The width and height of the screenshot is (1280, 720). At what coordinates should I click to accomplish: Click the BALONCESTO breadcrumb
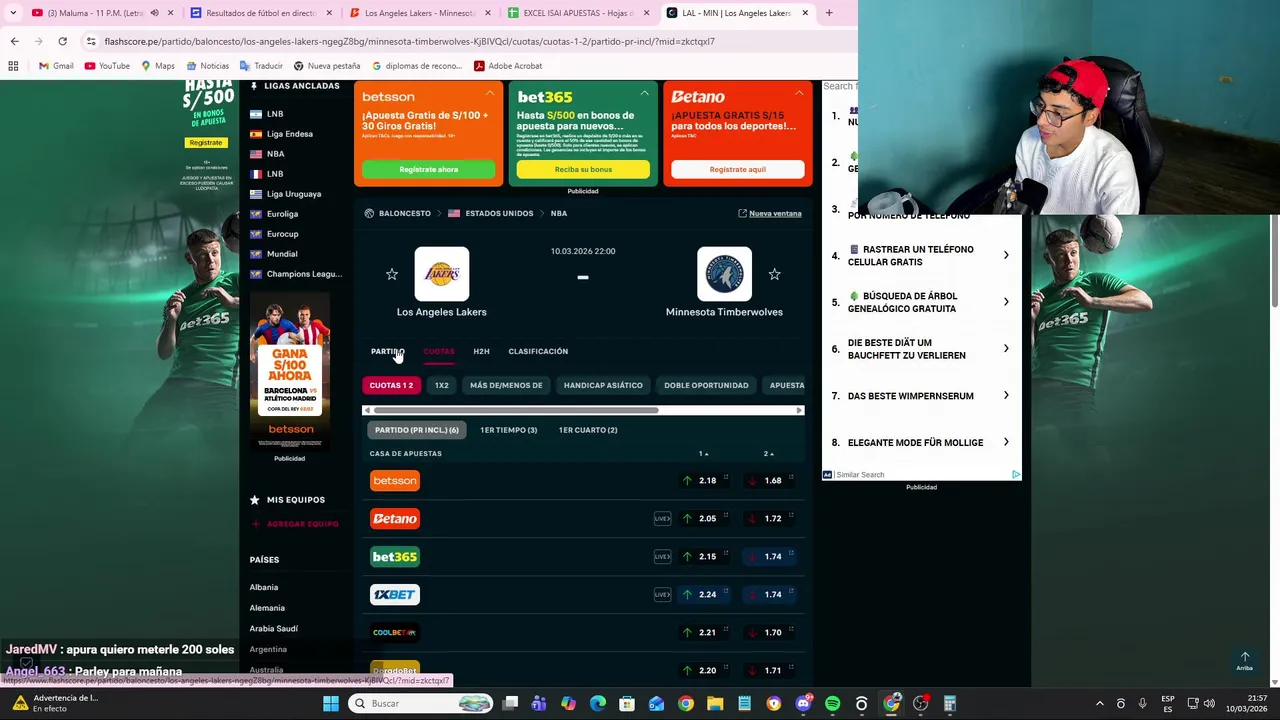(x=404, y=213)
